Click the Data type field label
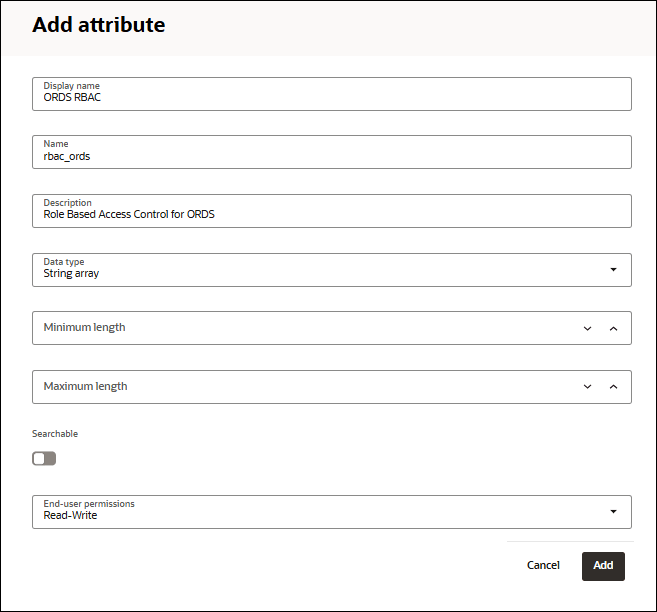This screenshot has height=612, width=657. (64, 262)
